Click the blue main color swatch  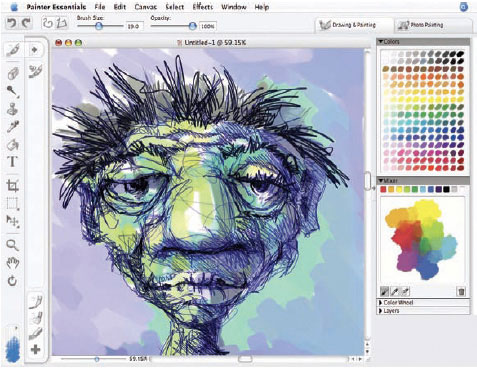coord(13,349)
